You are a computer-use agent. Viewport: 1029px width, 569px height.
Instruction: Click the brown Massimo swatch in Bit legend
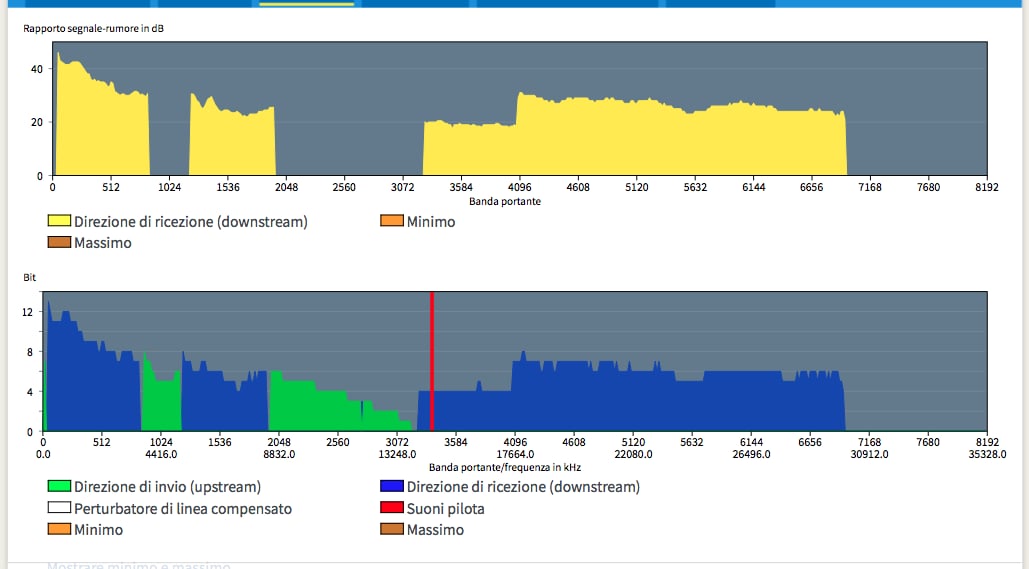pos(391,530)
